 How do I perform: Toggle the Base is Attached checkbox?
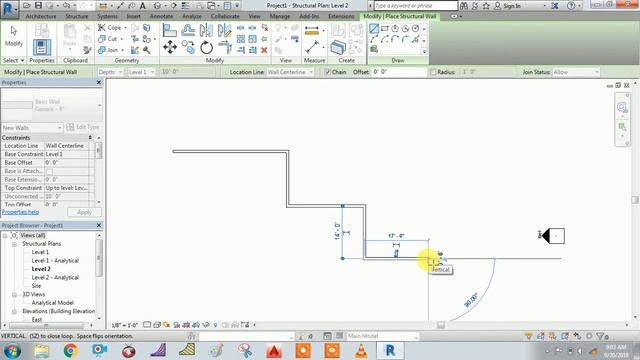[x=49, y=171]
